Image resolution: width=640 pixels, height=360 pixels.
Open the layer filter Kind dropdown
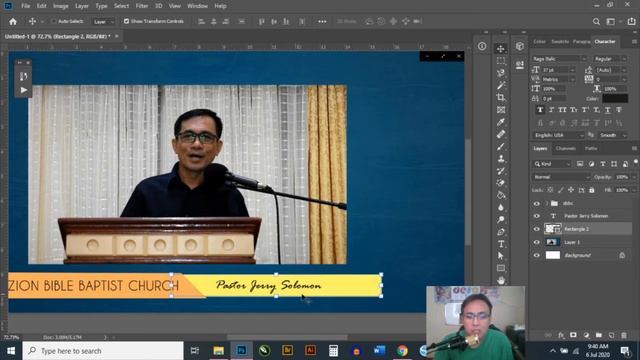pyautogui.click(x=552, y=164)
